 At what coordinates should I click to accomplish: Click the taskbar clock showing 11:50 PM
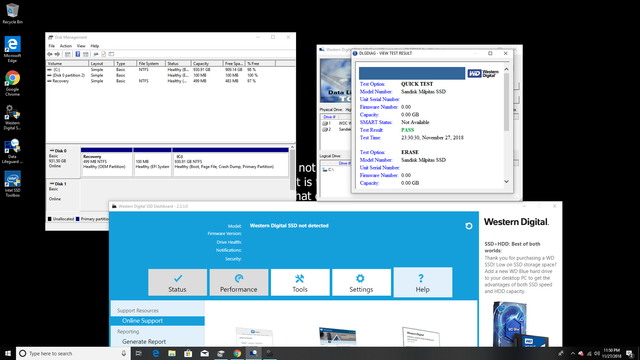tap(612, 353)
